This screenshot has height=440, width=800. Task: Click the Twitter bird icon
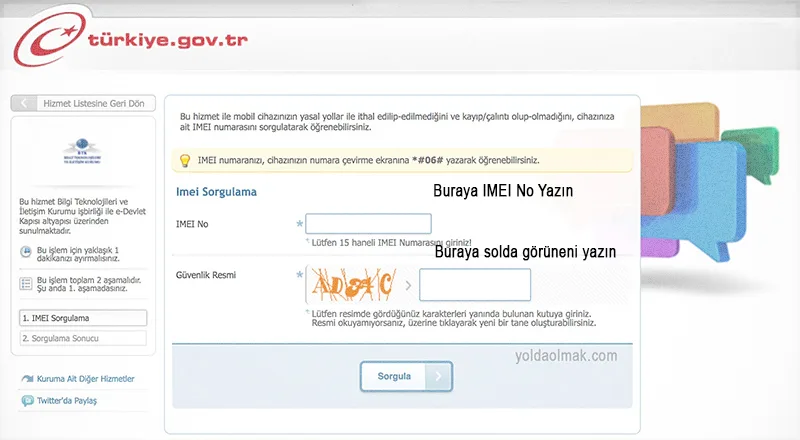pos(27,400)
